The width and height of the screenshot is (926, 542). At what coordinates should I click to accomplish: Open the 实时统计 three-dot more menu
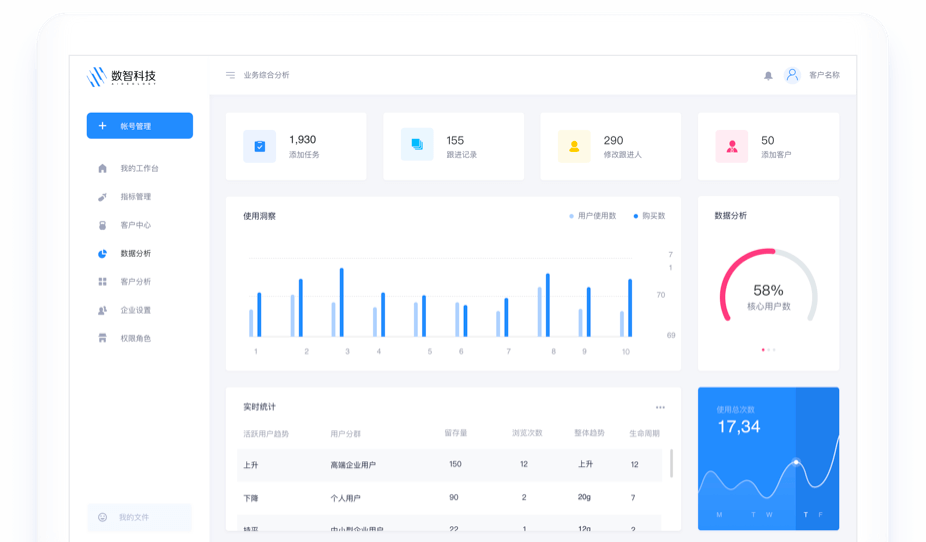(660, 407)
